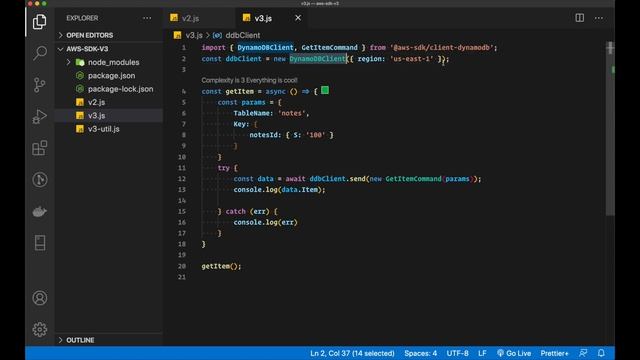Open Explorer panel more actions ellipsis

click(x=147, y=18)
